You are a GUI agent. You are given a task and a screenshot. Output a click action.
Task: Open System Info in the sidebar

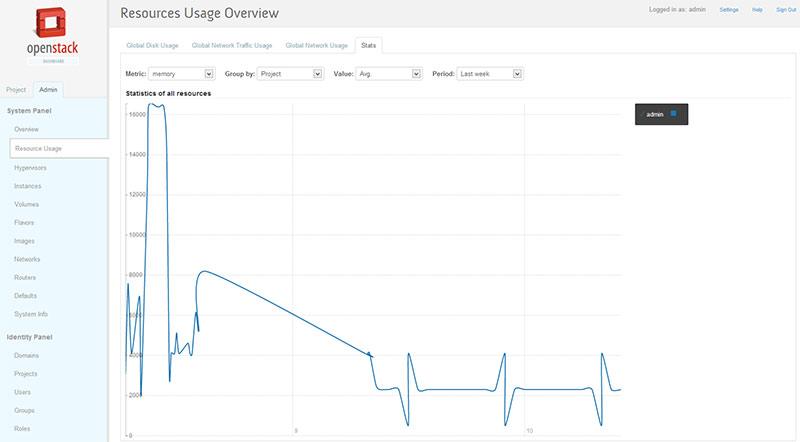(31, 314)
